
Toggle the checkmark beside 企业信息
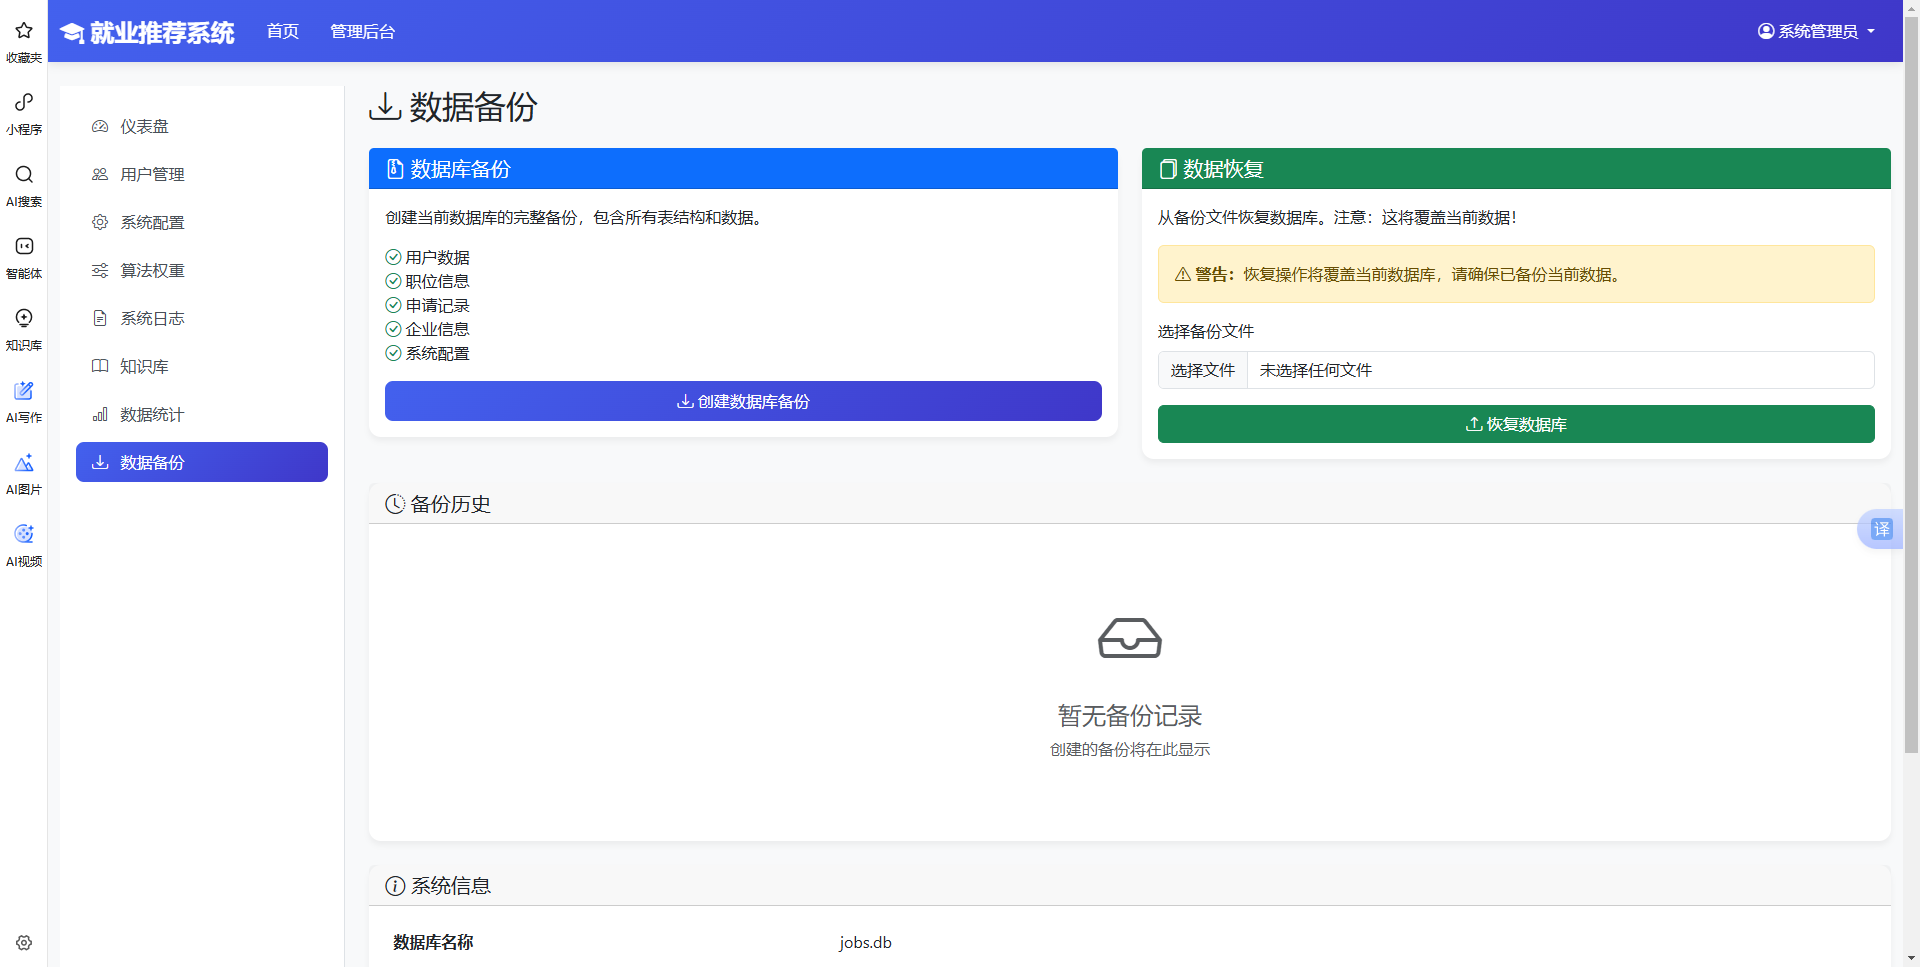tap(392, 329)
